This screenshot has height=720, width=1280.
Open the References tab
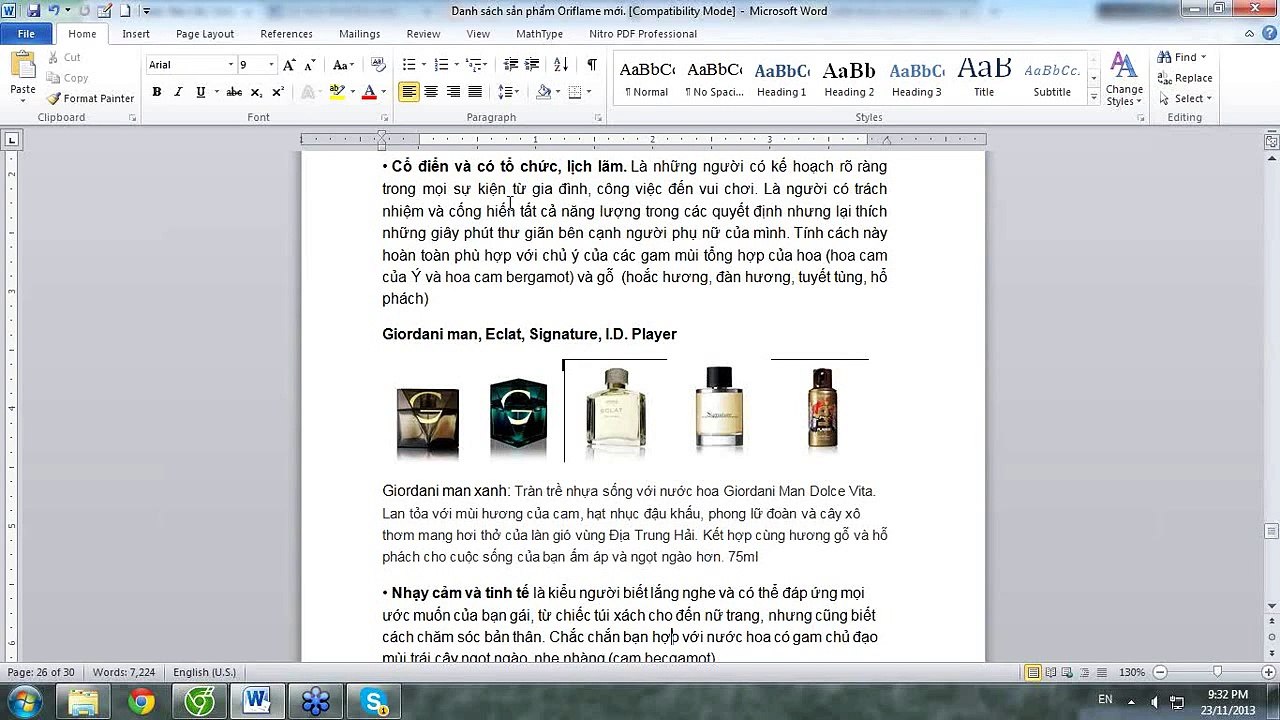286,34
